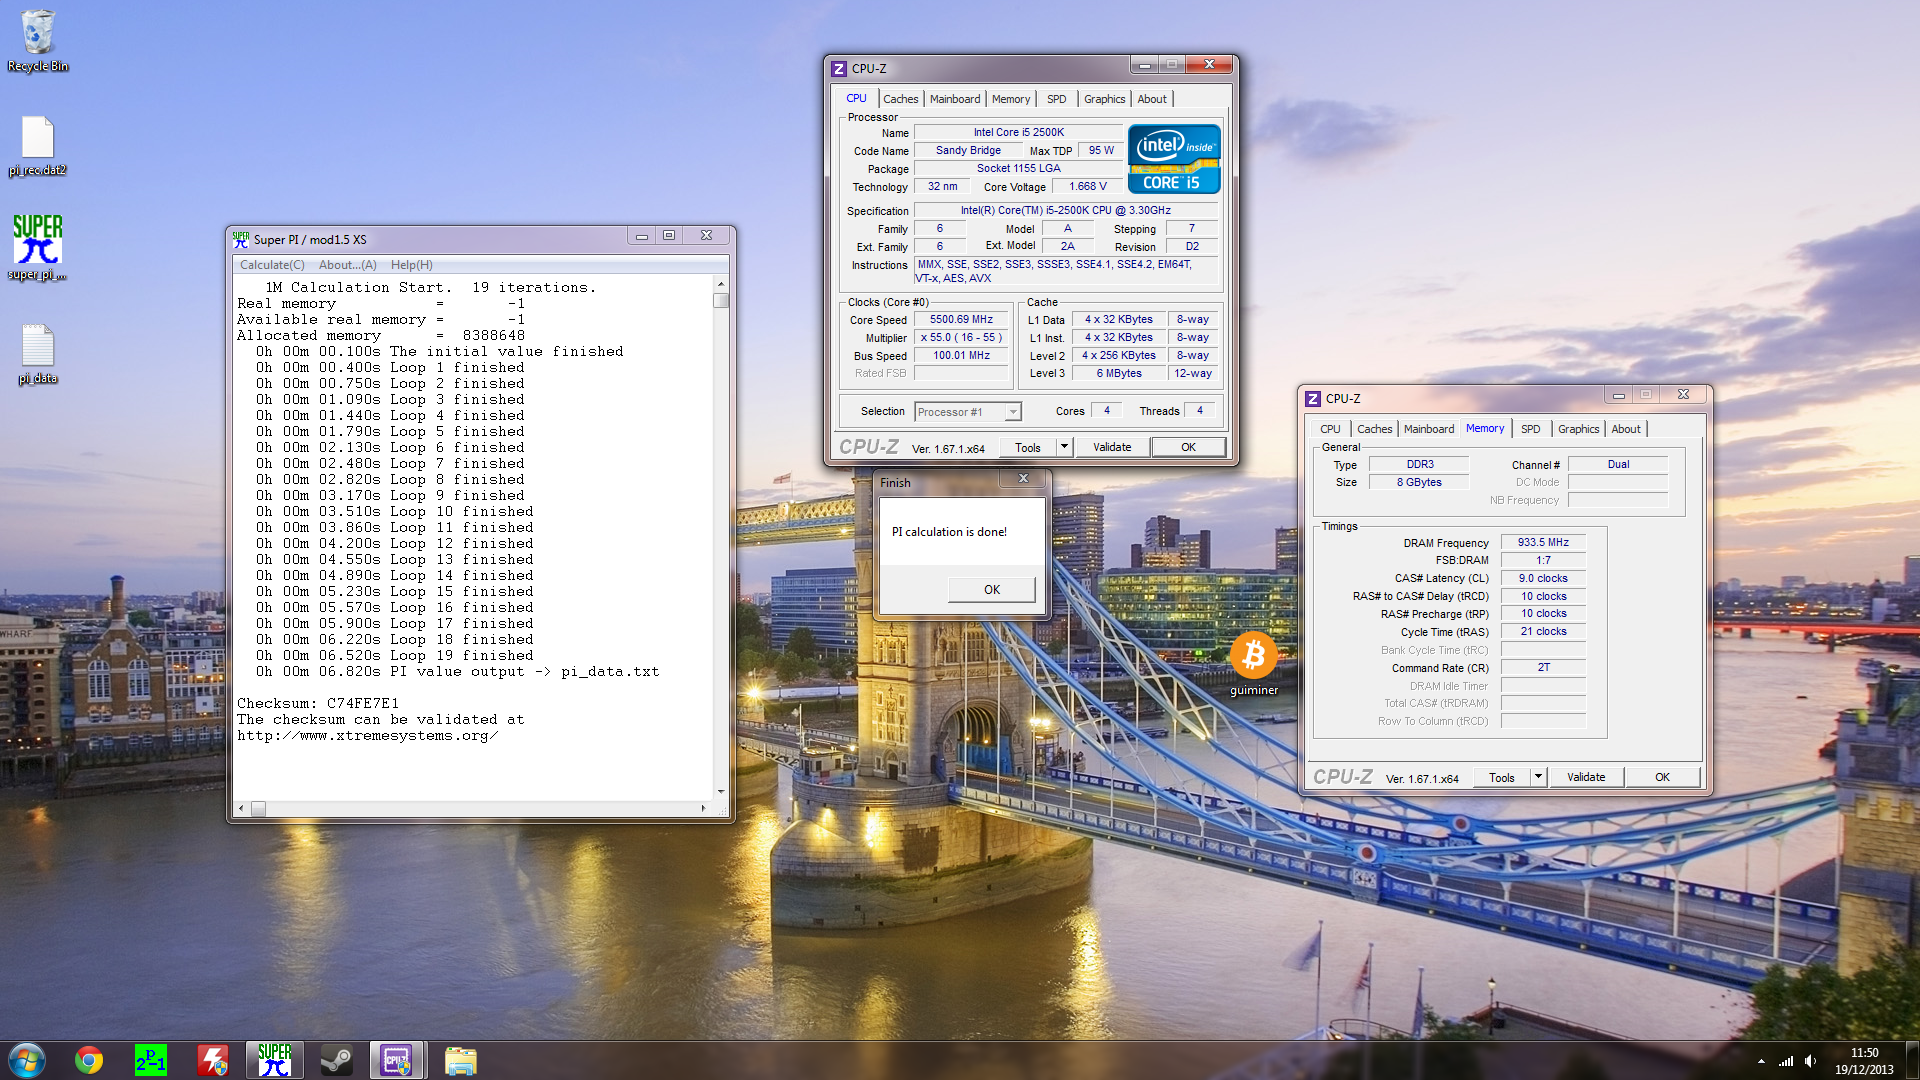This screenshot has height=1080, width=1920.
Task: Show hidden tray icons arrow
Action: (x=1760, y=1061)
